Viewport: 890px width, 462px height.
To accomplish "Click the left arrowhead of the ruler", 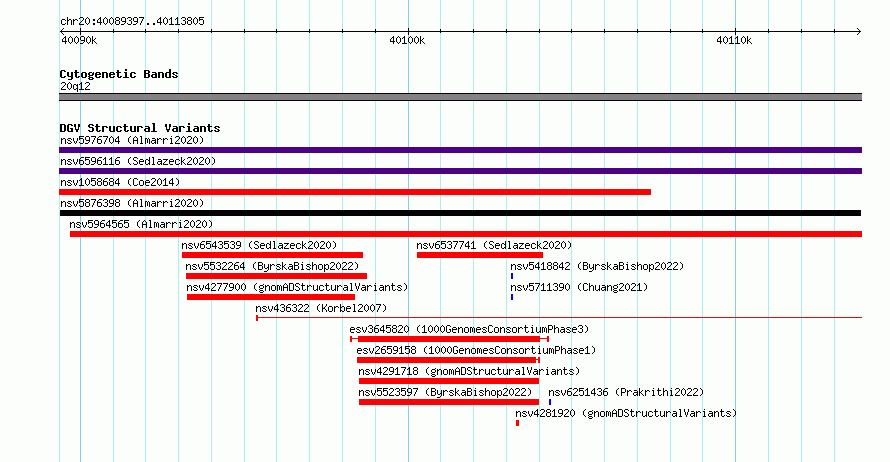I will tap(62, 32).
